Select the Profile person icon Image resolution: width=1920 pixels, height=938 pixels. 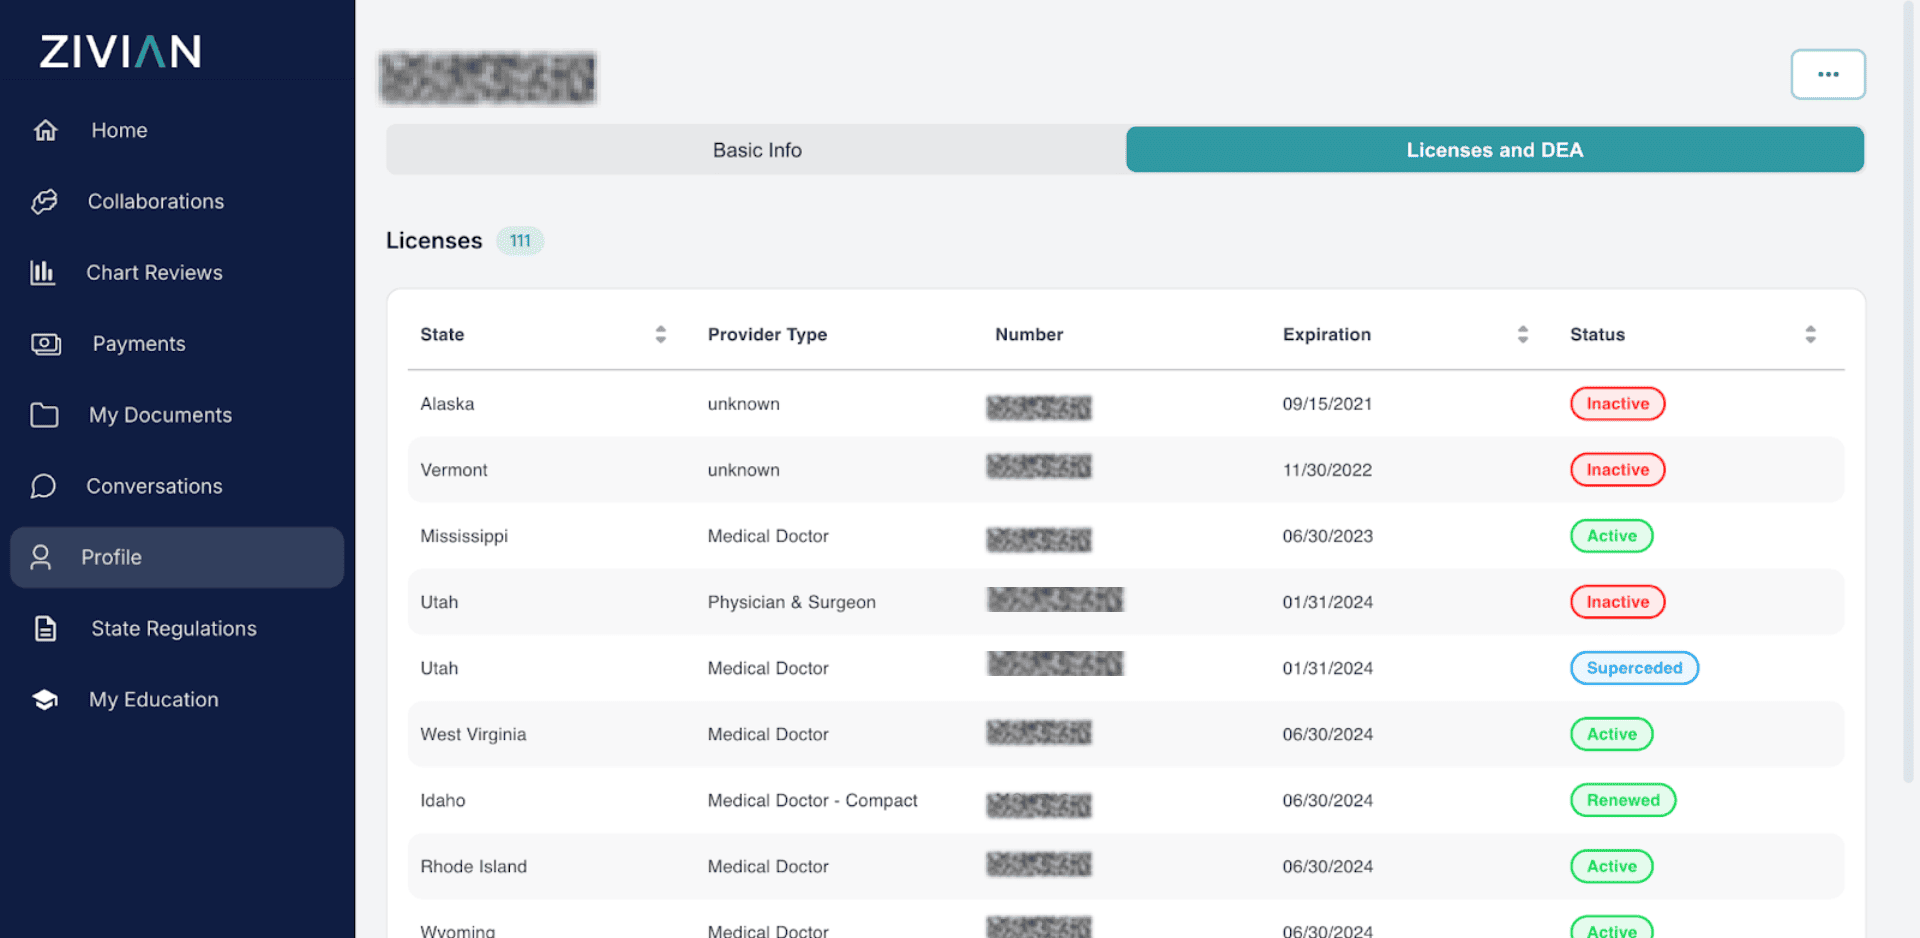tap(41, 557)
